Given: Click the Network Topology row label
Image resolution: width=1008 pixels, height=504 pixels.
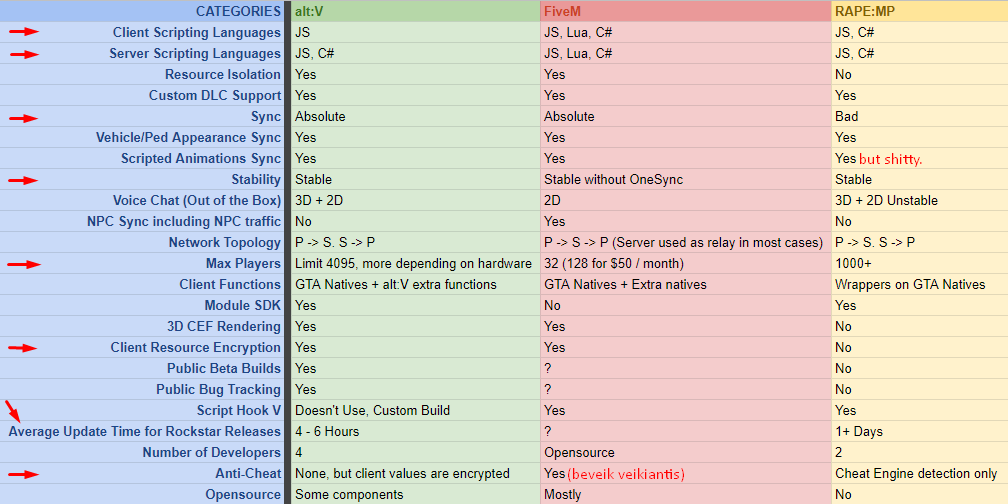Looking at the screenshot, I should 224,243.
